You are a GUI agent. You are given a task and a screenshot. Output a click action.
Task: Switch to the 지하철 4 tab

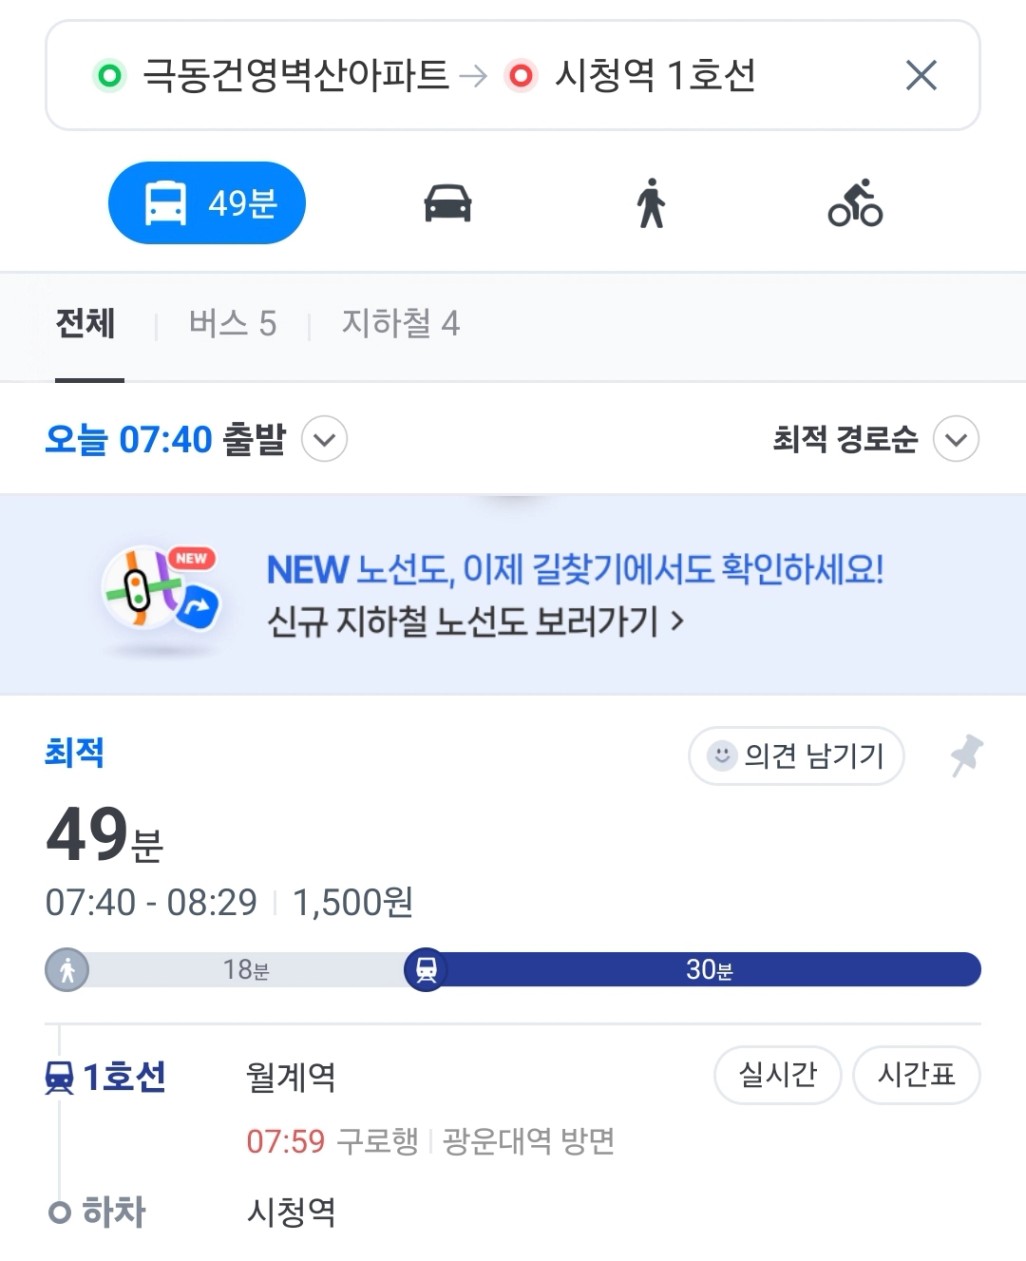coord(400,324)
